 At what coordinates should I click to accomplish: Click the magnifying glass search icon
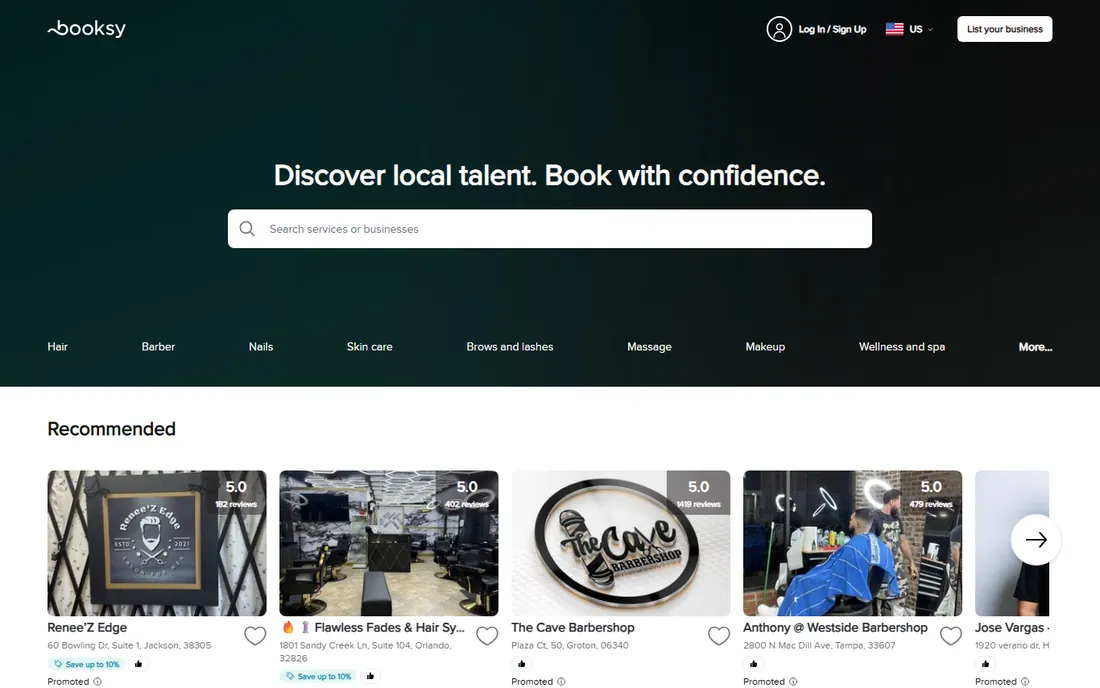coord(247,229)
